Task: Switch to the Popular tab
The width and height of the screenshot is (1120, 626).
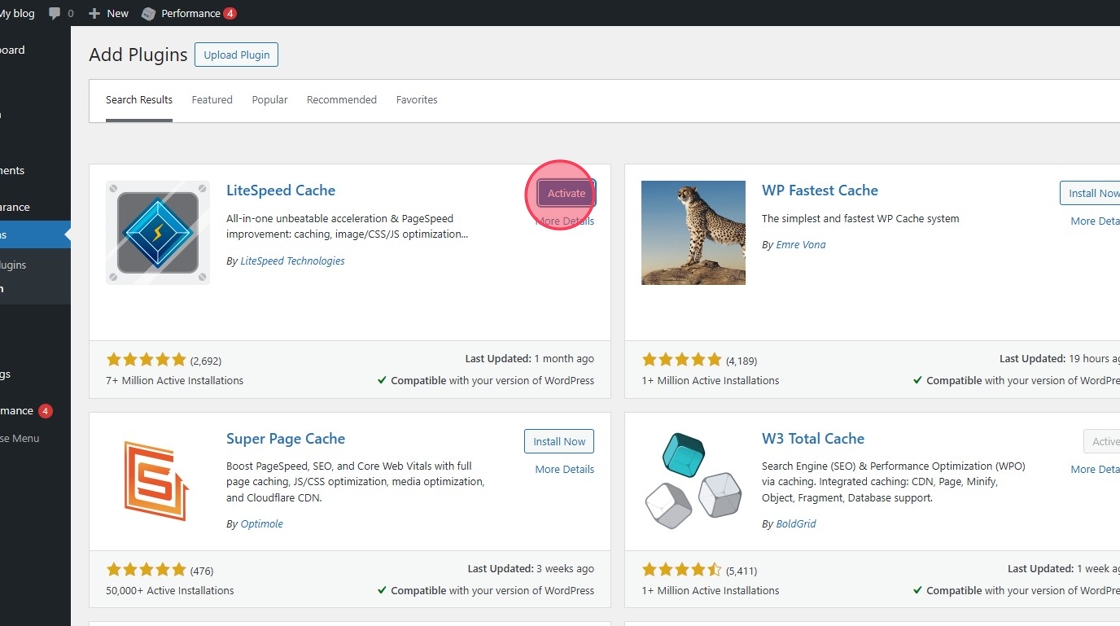Action: point(270,100)
